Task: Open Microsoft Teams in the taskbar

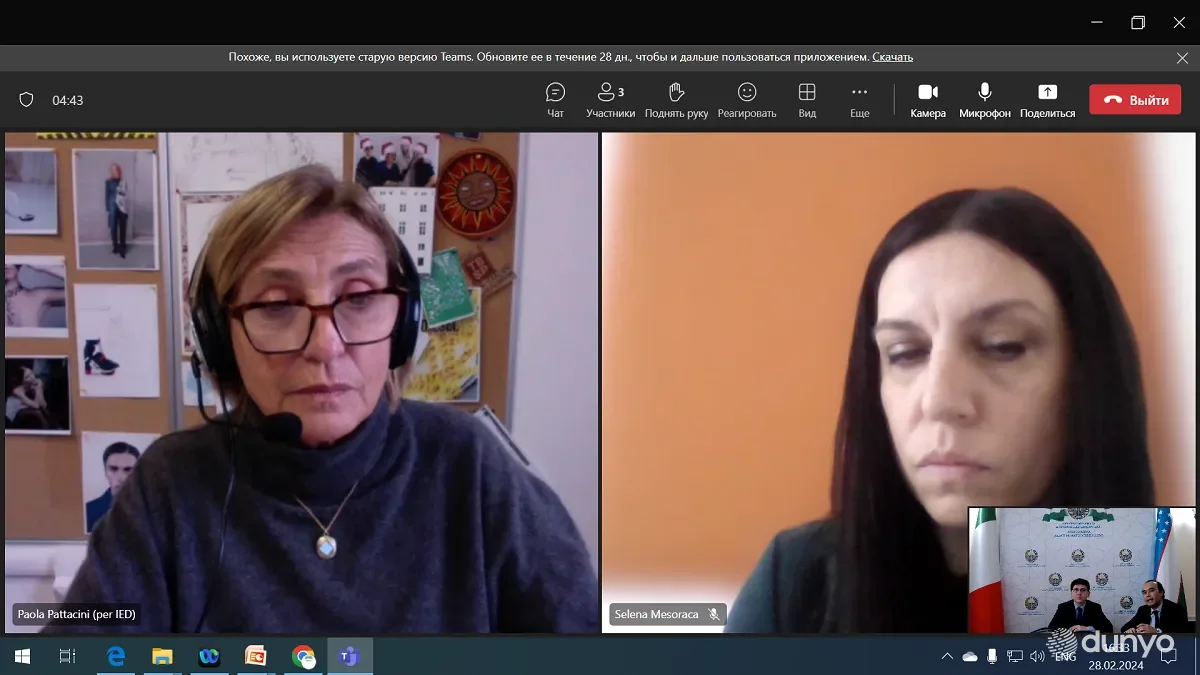Action: (349, 656)
